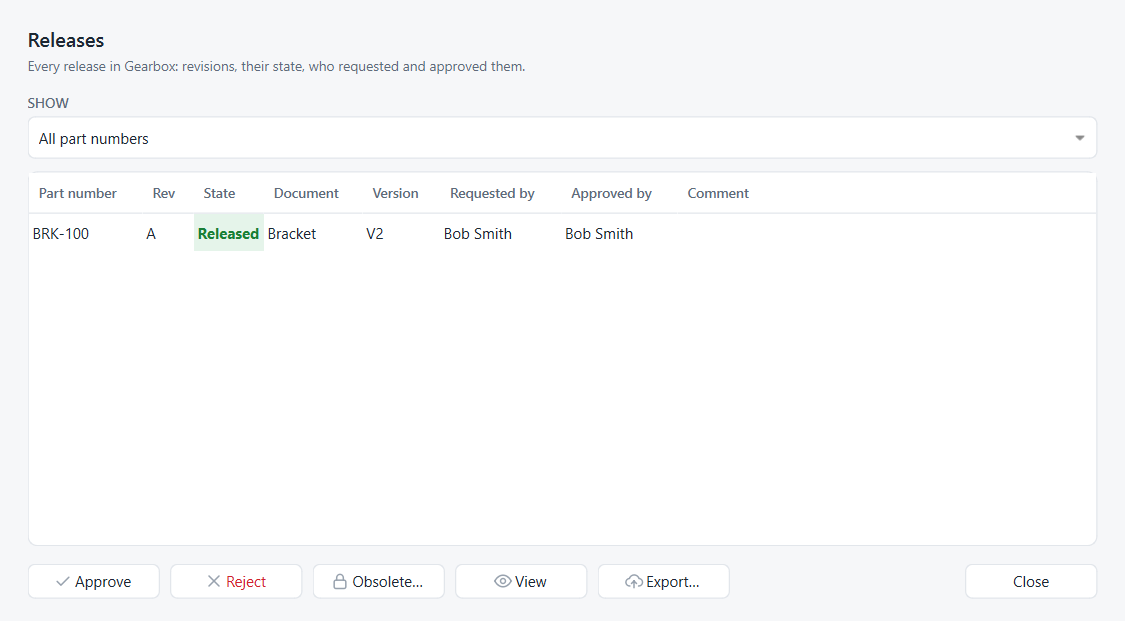
Task: Click the Approve checkmark icon
Action: [62, 582]
